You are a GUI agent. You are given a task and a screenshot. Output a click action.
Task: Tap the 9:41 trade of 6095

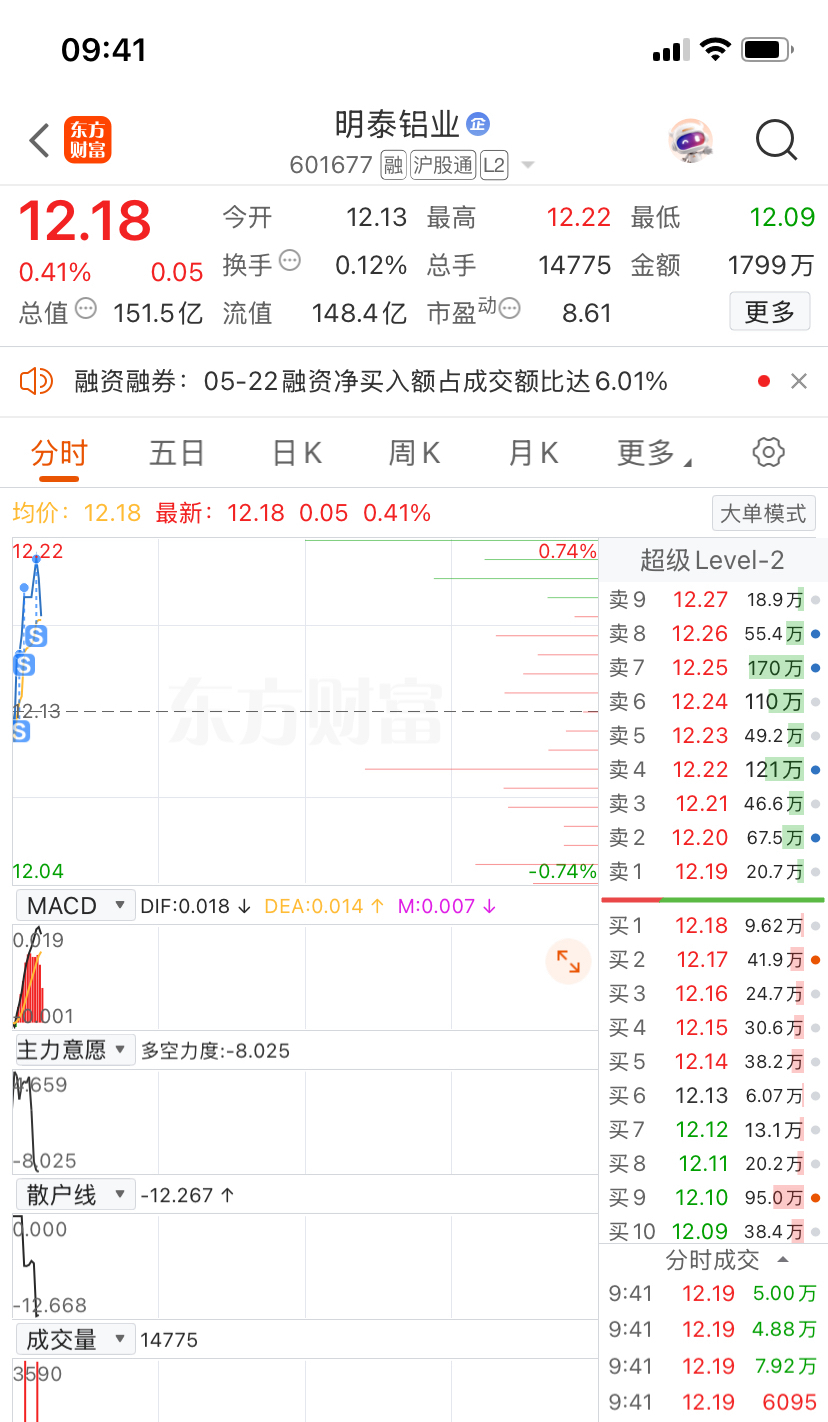[713, 1402]
